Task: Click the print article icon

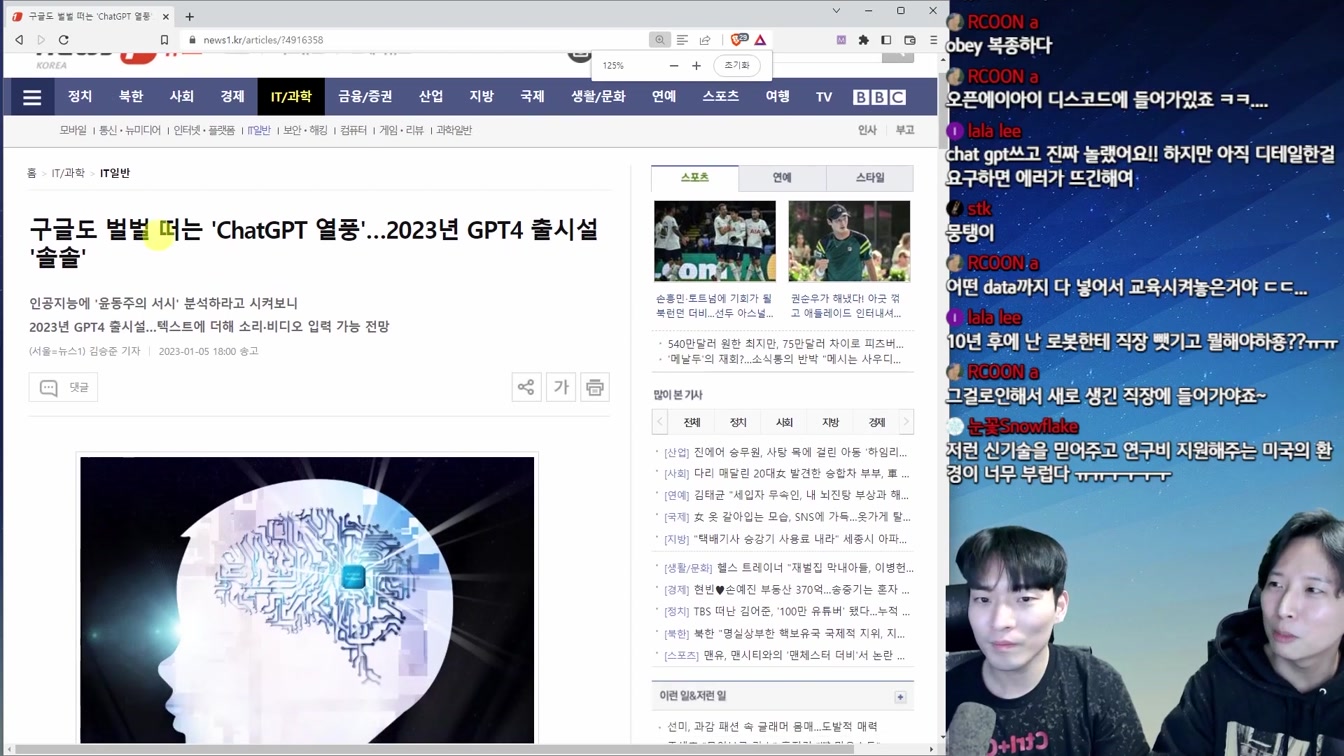Action: [x=595, y=387]
